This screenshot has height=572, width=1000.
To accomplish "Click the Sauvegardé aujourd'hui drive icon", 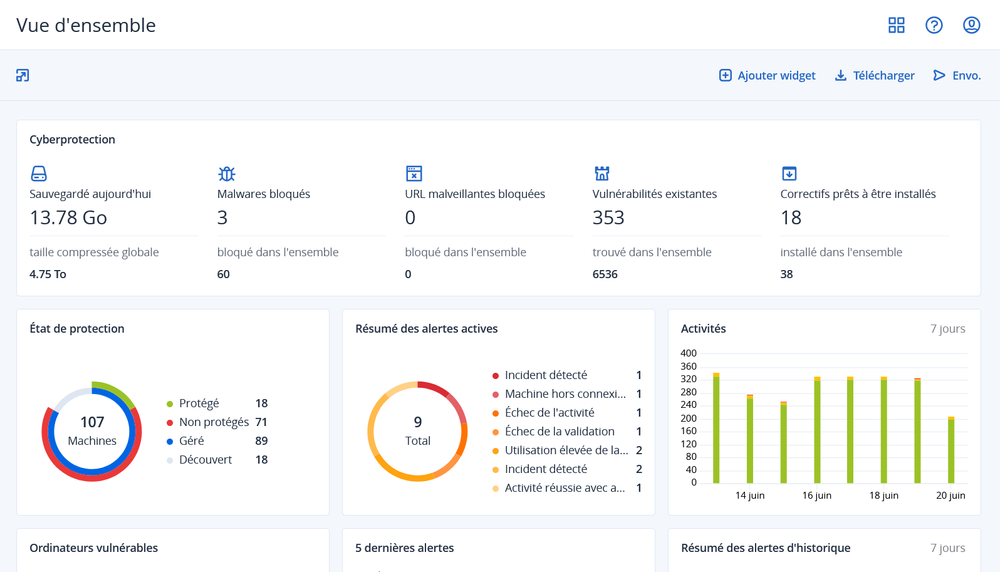I will pyautogui.click(x=39, y=174).
